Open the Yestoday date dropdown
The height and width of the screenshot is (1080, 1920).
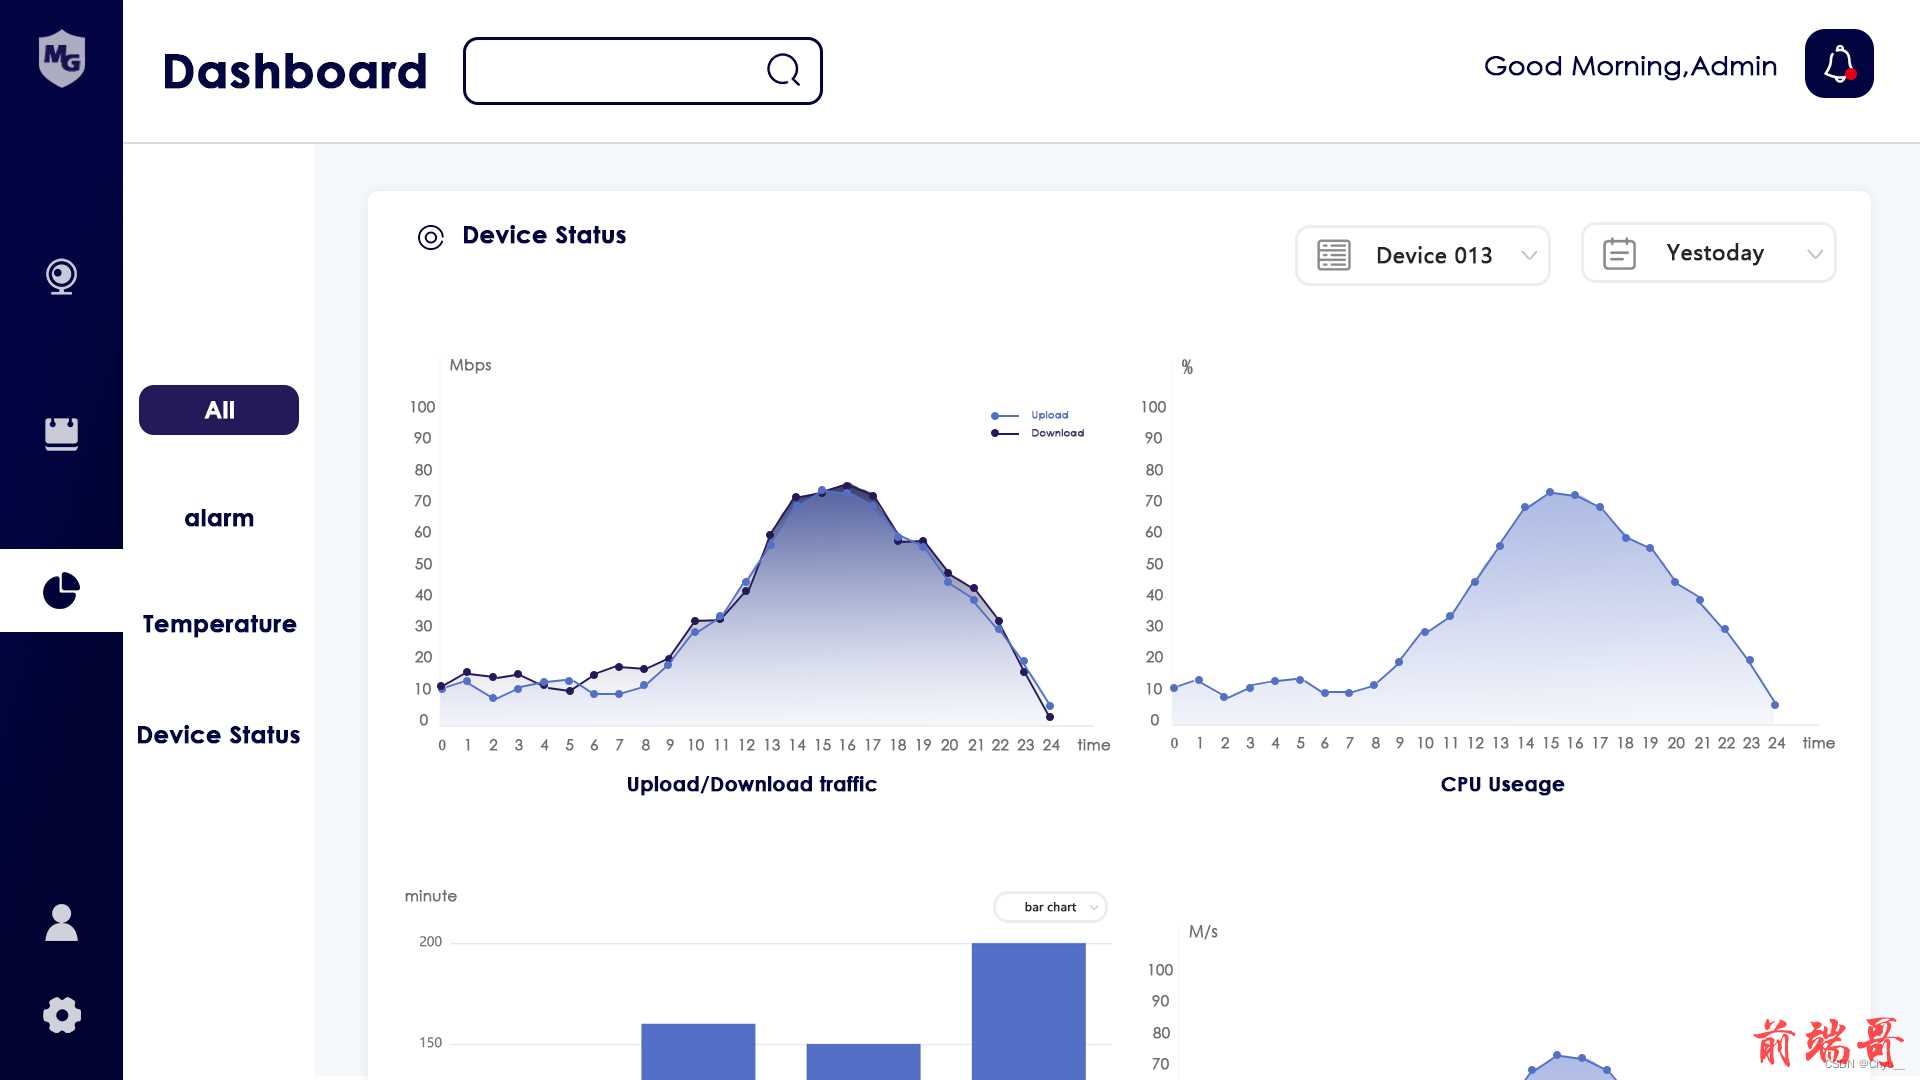point(1709,253)
